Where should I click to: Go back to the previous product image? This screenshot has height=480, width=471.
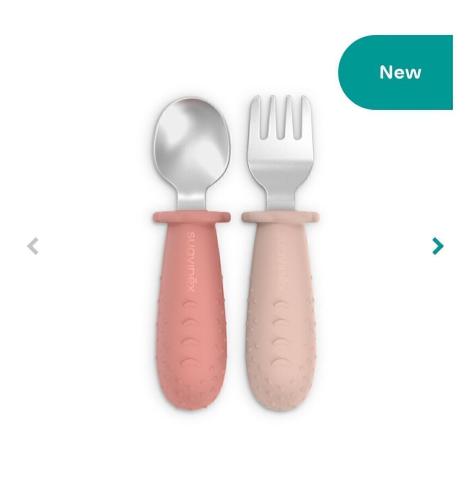(33, 246)
